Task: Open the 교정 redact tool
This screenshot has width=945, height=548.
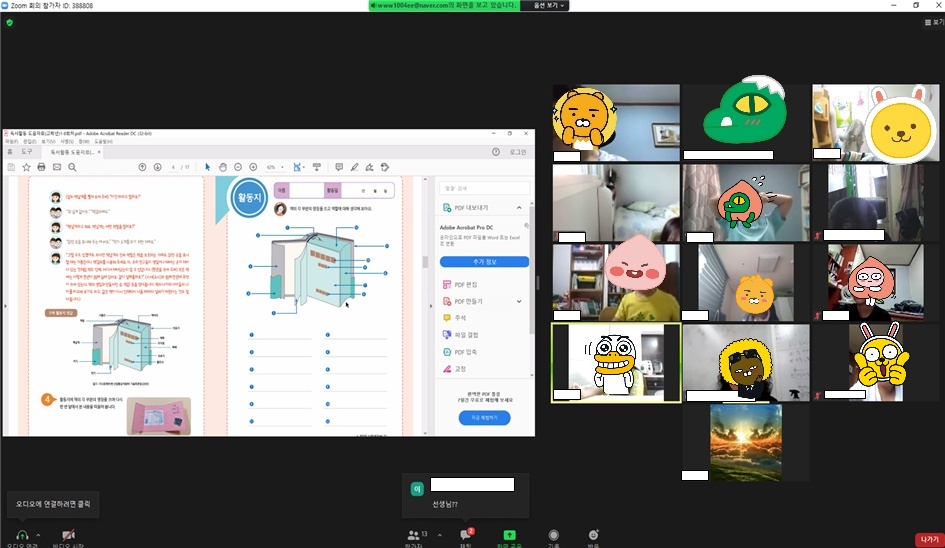Action: tap(455, 368)
